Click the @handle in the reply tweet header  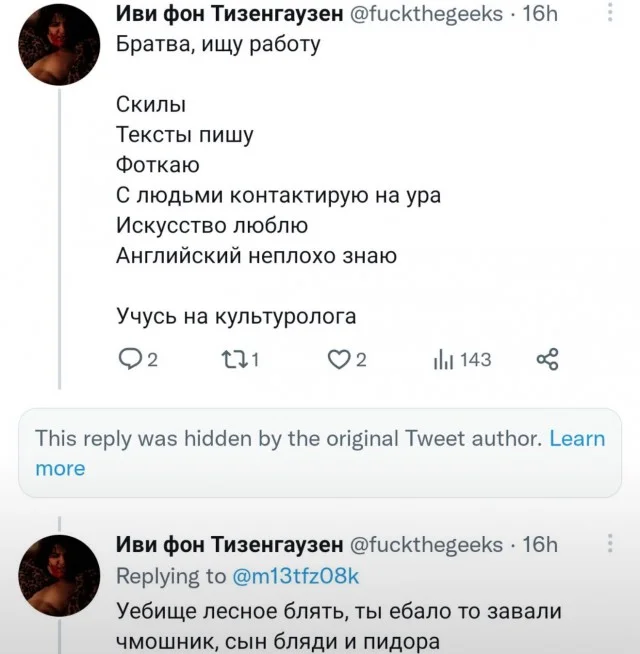(x=427, y=545)
